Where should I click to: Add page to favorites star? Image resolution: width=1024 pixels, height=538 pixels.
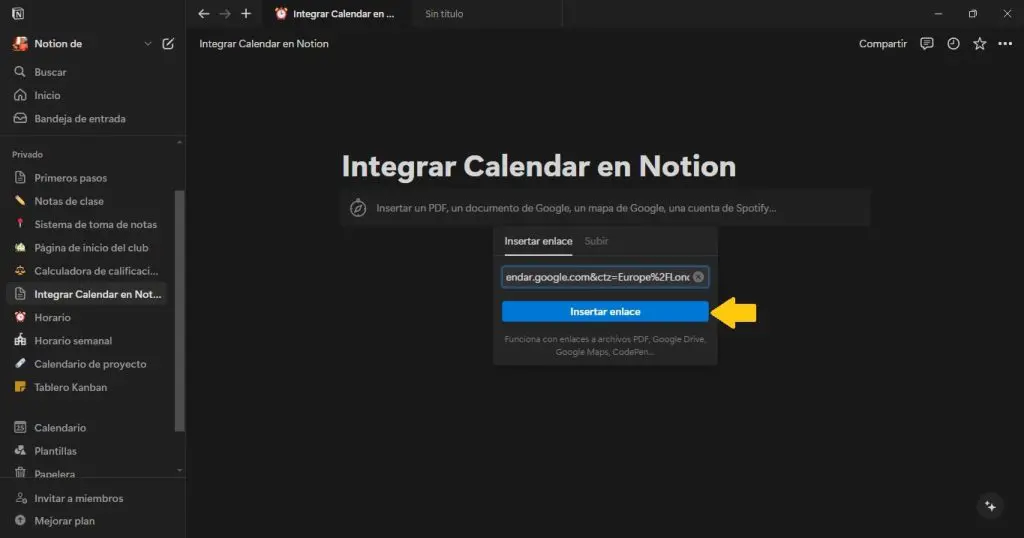pos(980,44)
